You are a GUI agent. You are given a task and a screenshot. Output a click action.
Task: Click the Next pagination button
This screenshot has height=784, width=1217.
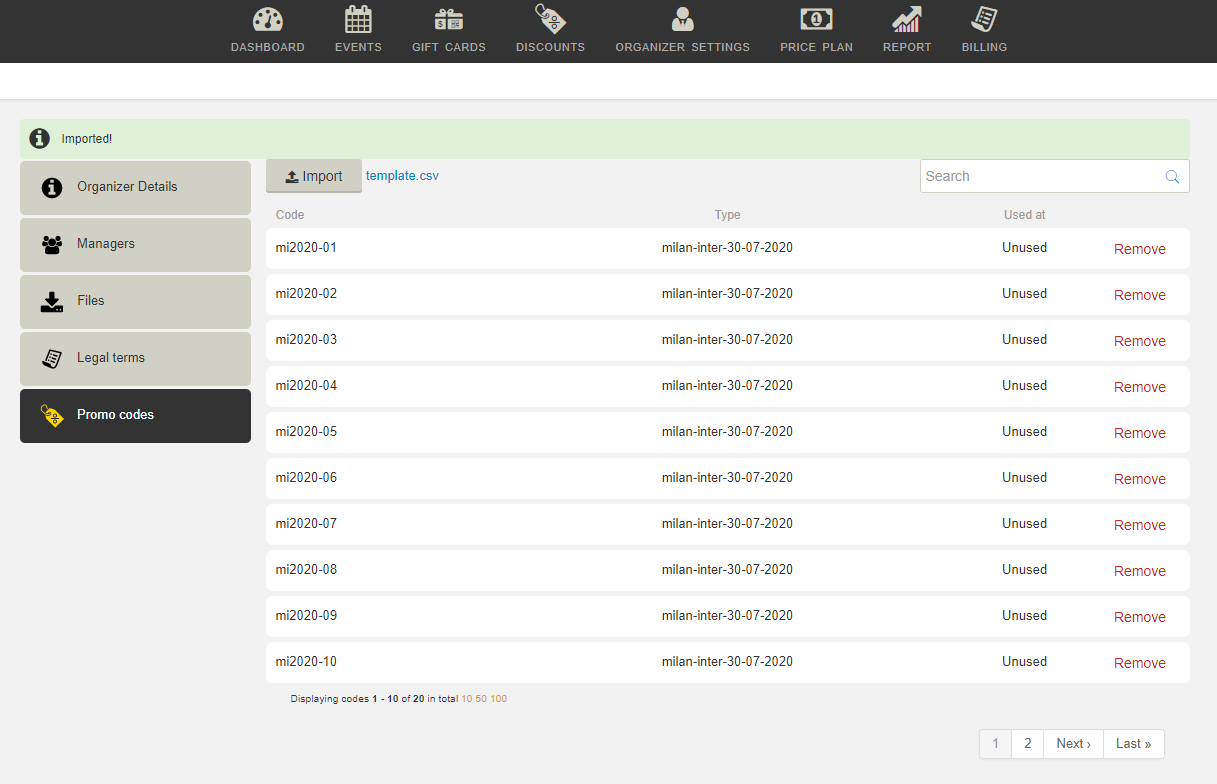[x=1073, y=744]
